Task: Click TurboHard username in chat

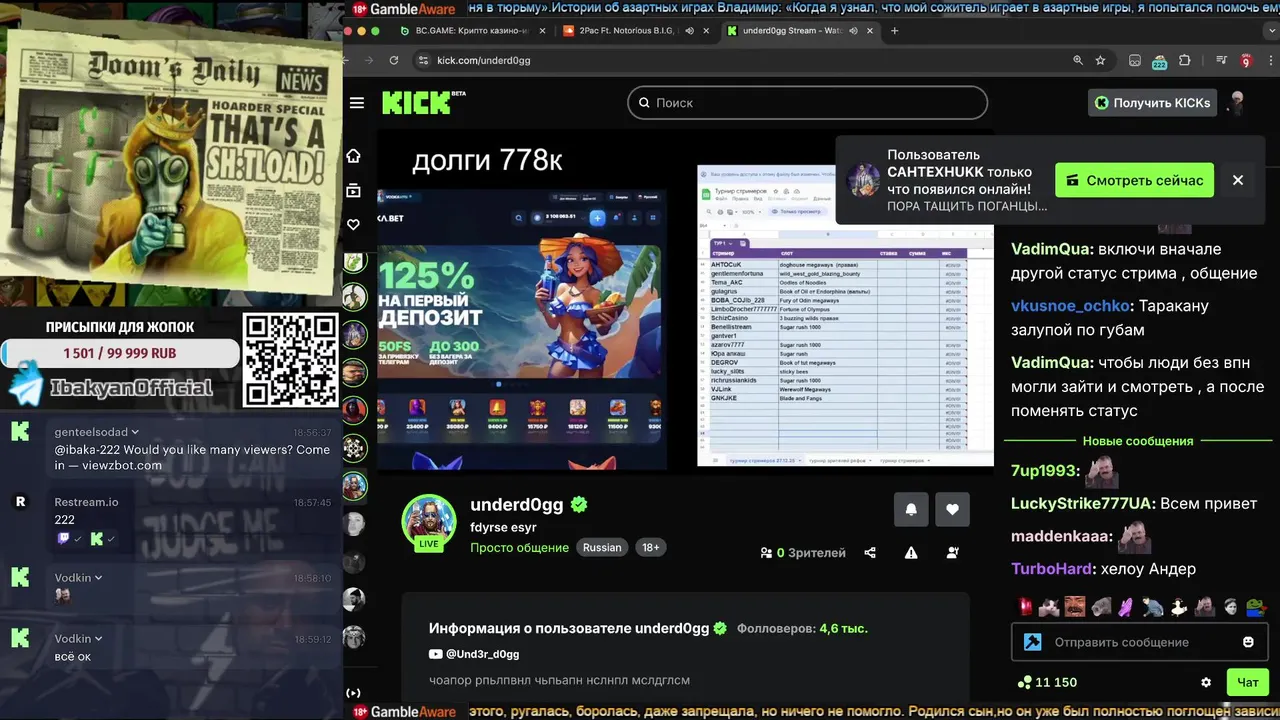Action: click(x=1051, y=569)
